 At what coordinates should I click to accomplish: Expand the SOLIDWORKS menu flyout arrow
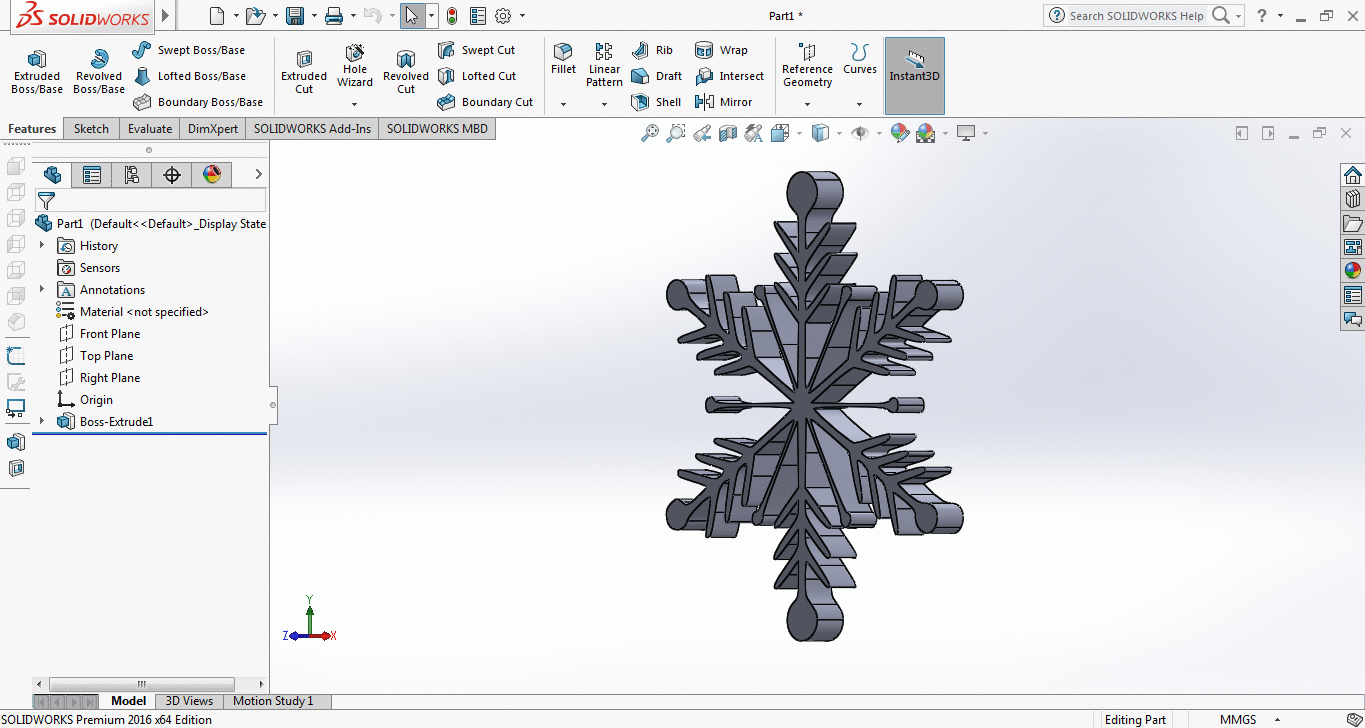166,16
